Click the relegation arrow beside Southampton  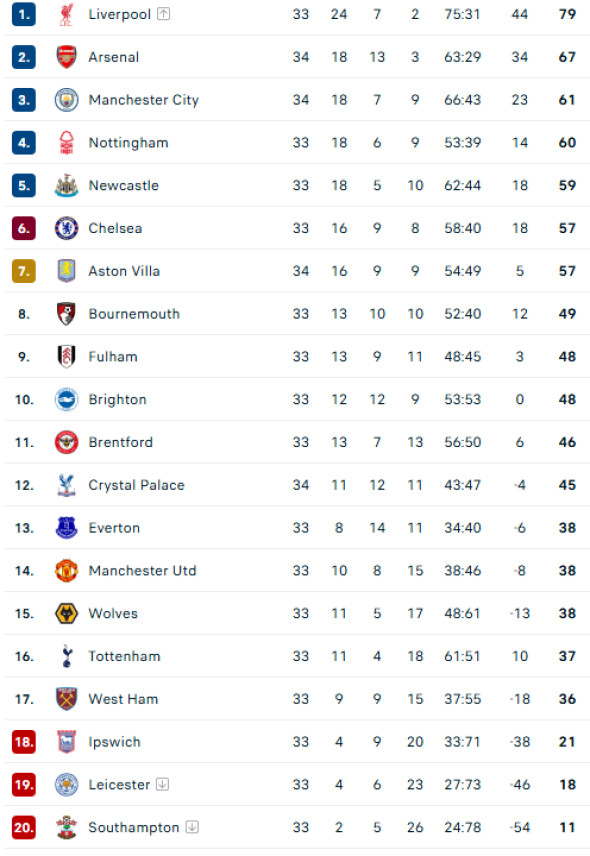point(192,827)
